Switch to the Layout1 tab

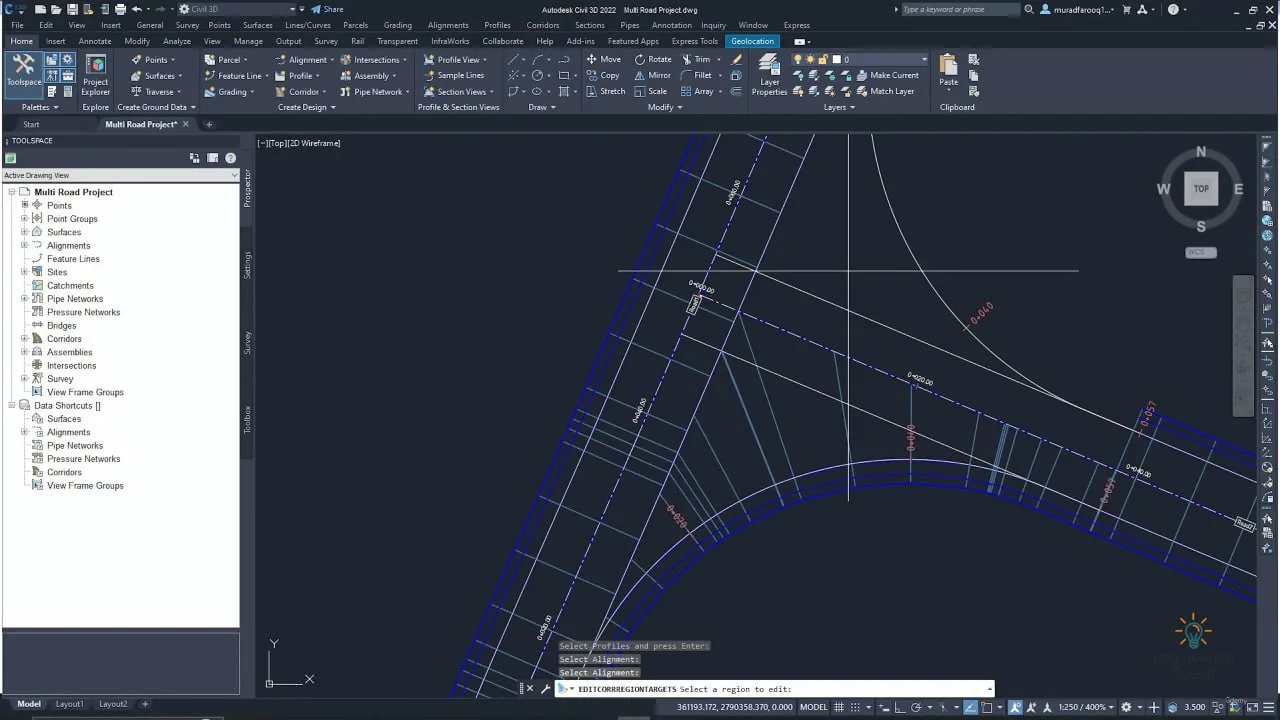tap(69, 704)
